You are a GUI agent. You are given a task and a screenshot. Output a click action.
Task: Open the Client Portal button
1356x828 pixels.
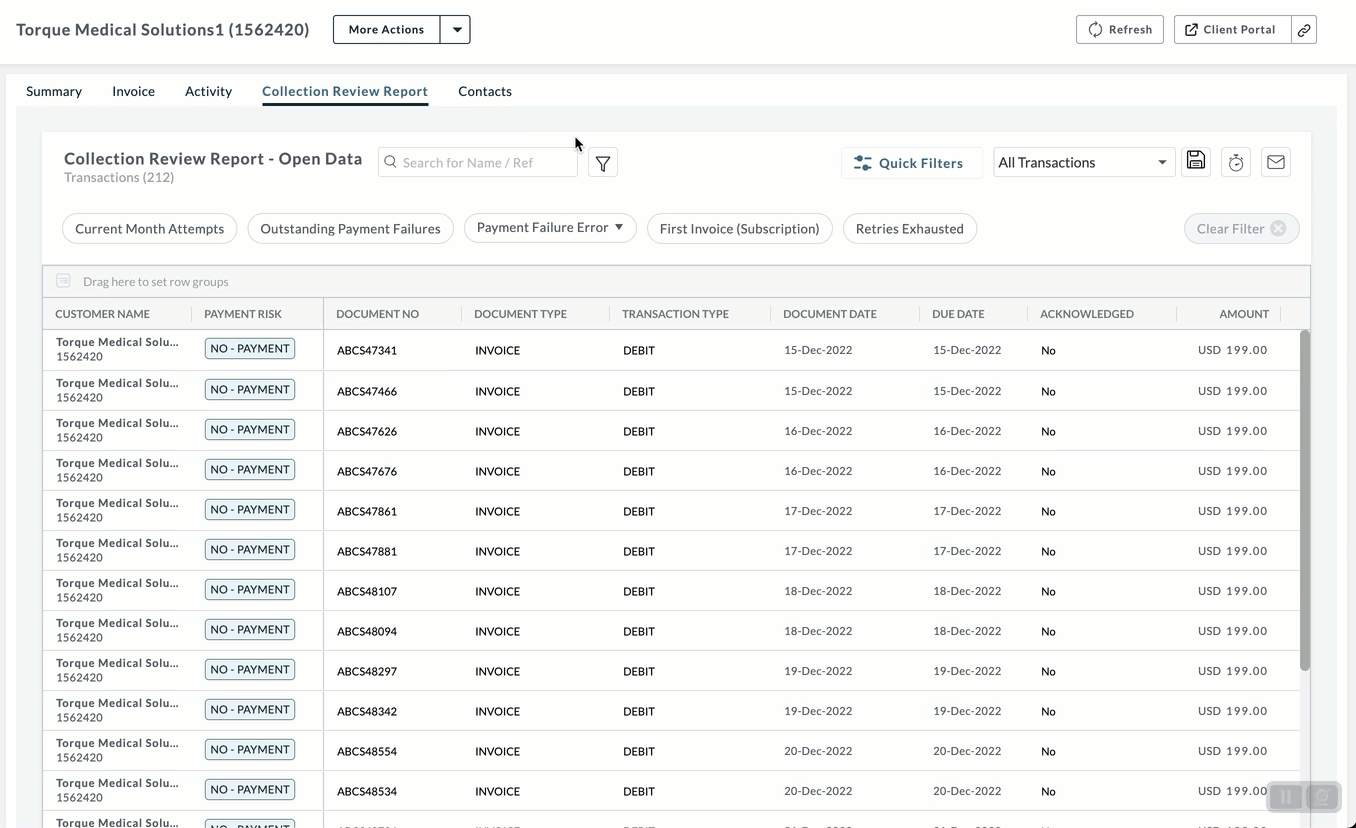coord(1232,30)
